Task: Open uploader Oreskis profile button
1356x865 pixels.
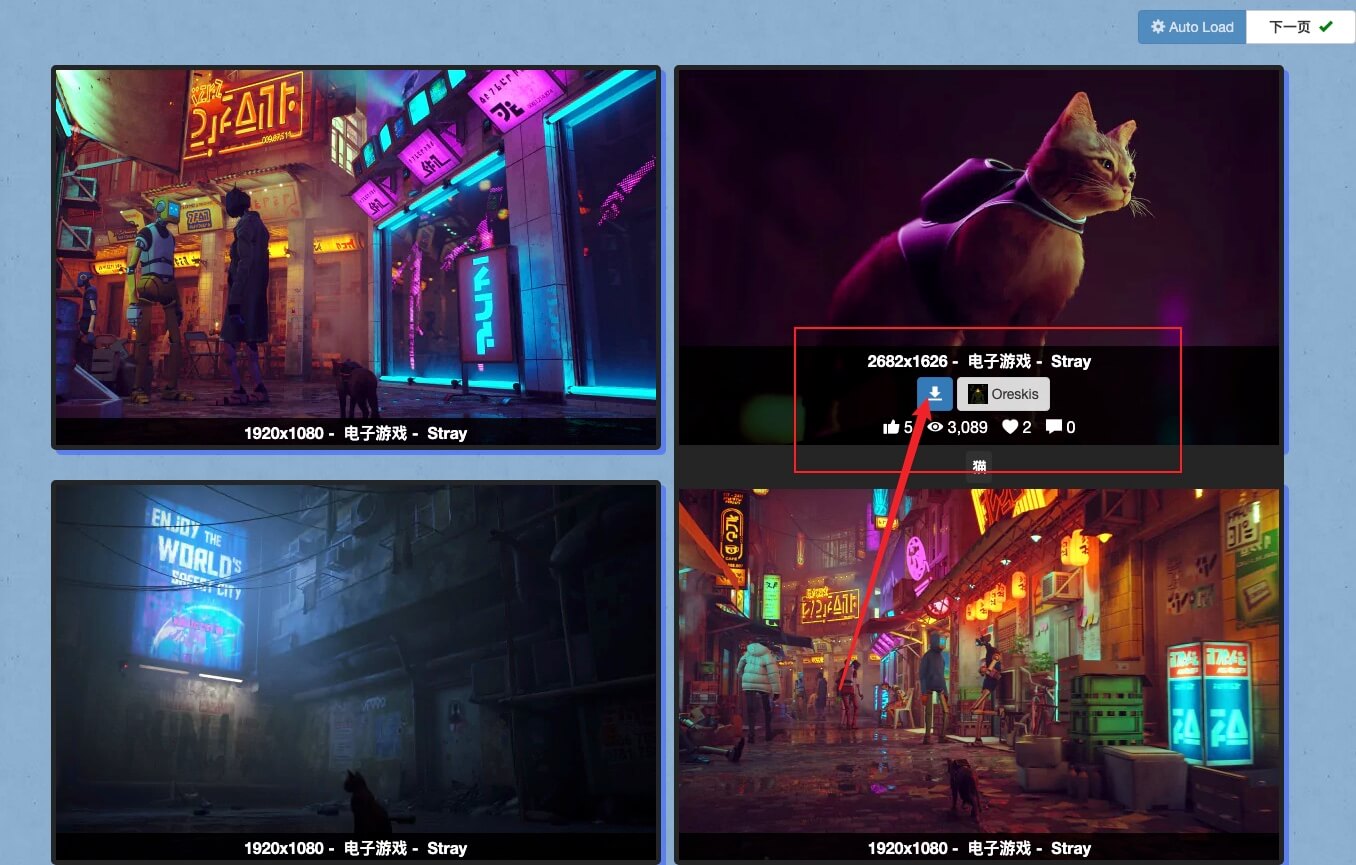Action: 1003,394
